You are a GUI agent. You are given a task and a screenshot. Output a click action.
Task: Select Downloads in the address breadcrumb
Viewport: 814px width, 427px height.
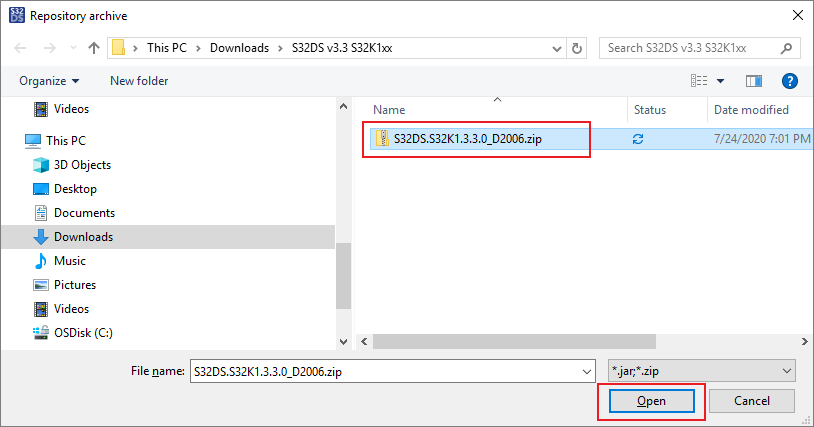click(239, 48)
